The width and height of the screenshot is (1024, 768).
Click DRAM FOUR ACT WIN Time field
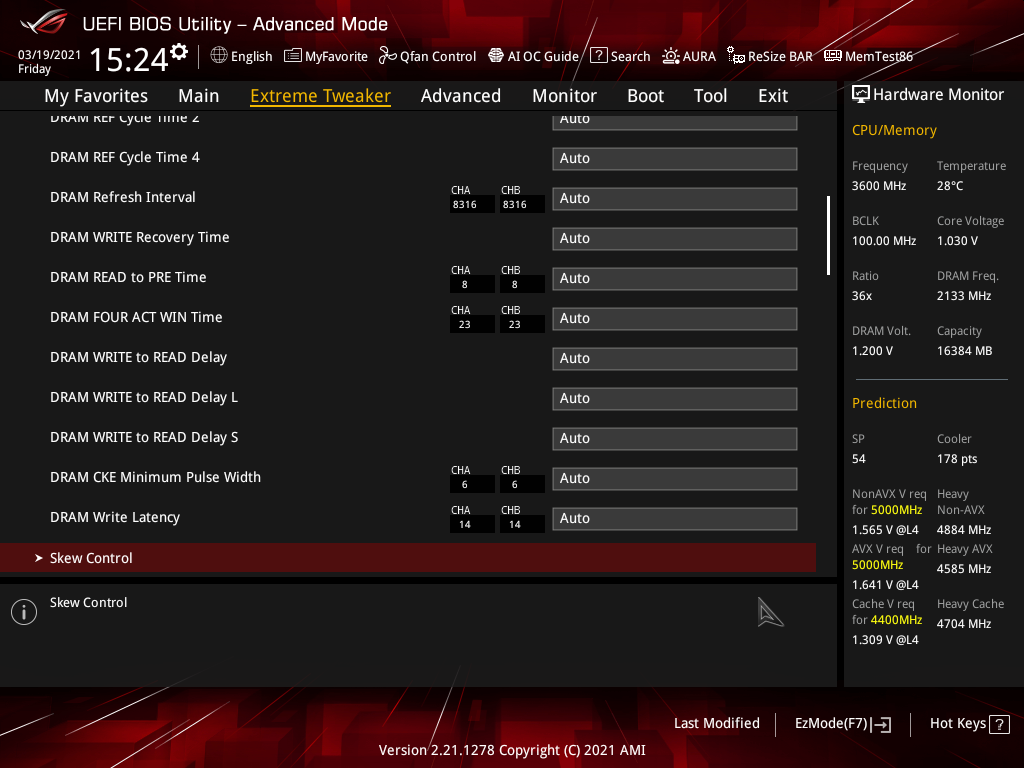(x=675, y=319)
